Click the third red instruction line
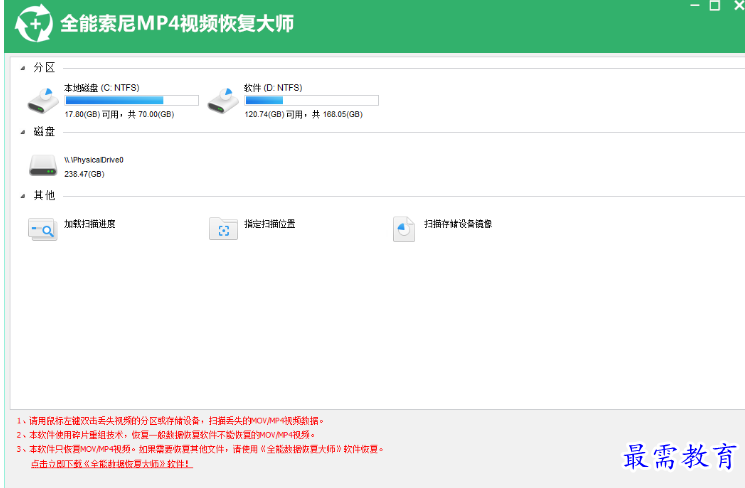Screen dimensions: 745x488 point(200,449)
